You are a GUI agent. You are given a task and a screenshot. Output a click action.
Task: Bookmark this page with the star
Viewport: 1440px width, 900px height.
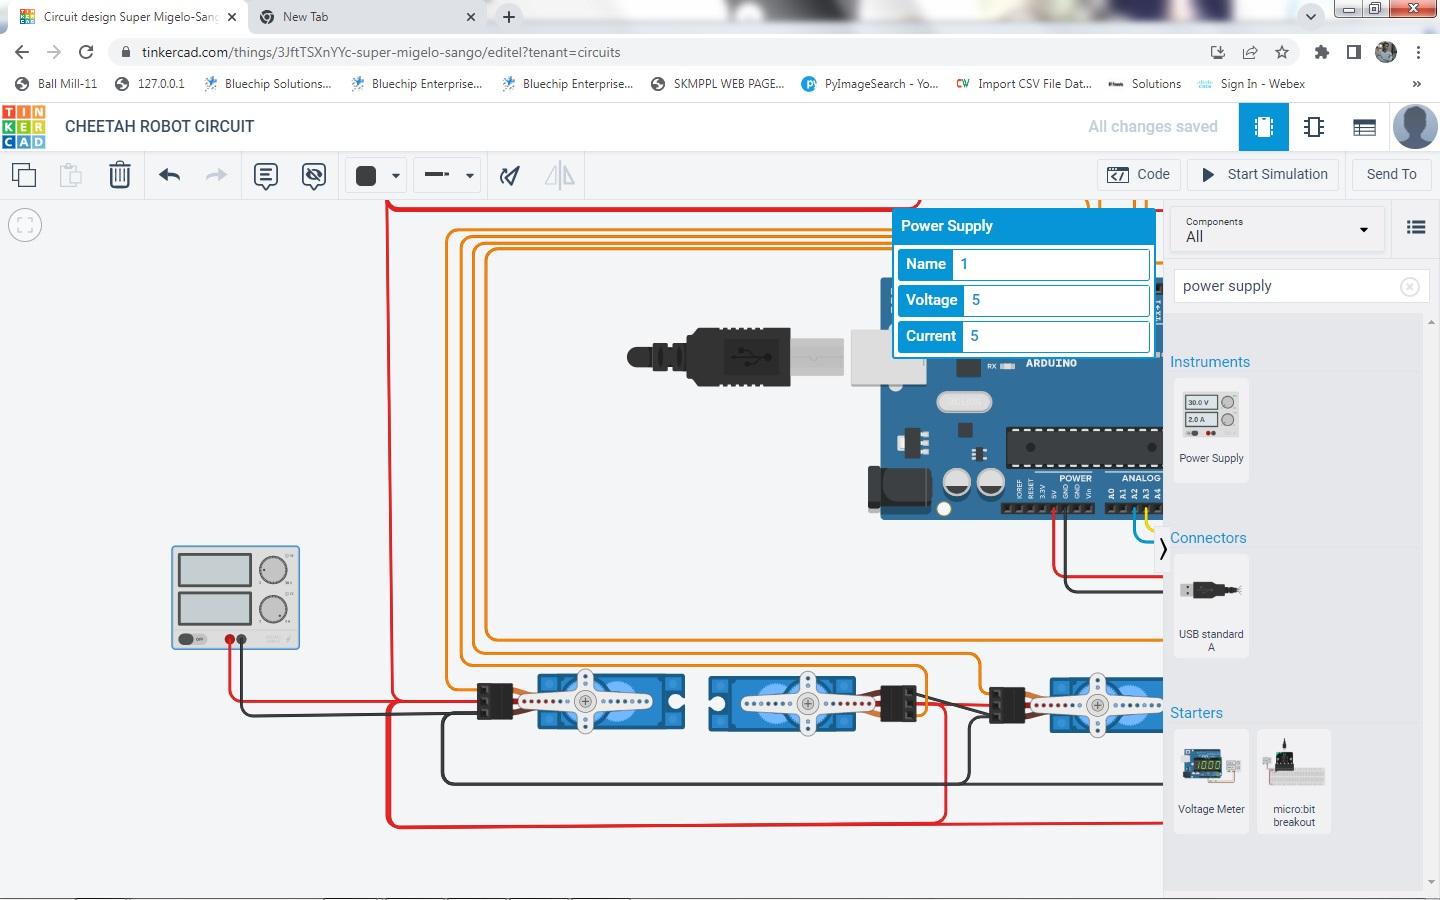tap(1282, 52)
